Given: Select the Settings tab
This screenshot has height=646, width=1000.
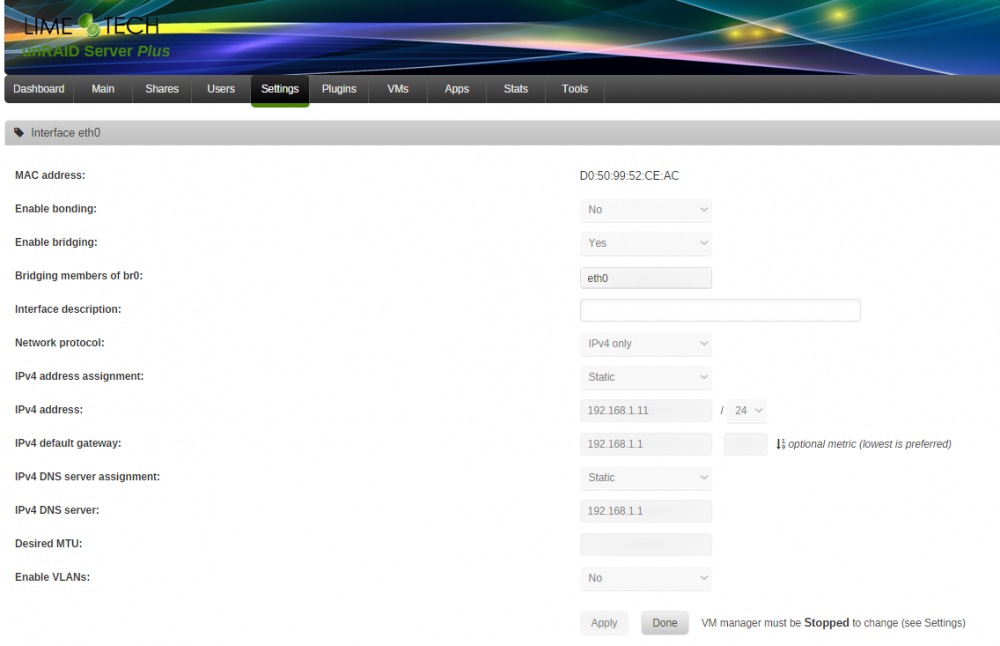Looking at the screenshot, I should coord(280,90).
